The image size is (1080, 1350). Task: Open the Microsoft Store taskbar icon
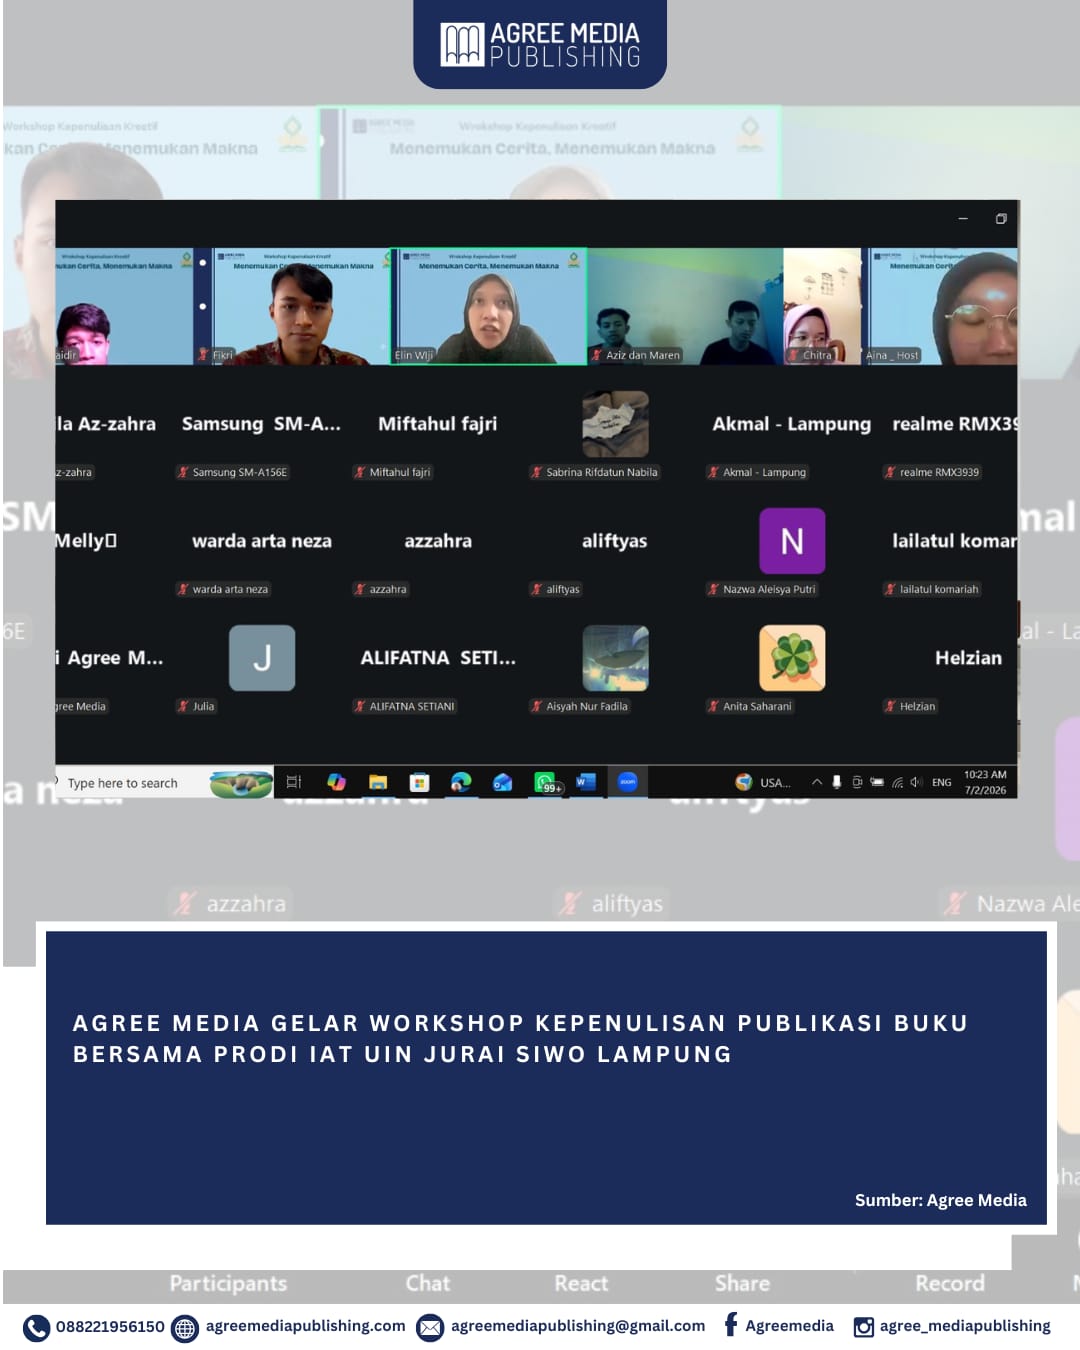coord(419,782)
